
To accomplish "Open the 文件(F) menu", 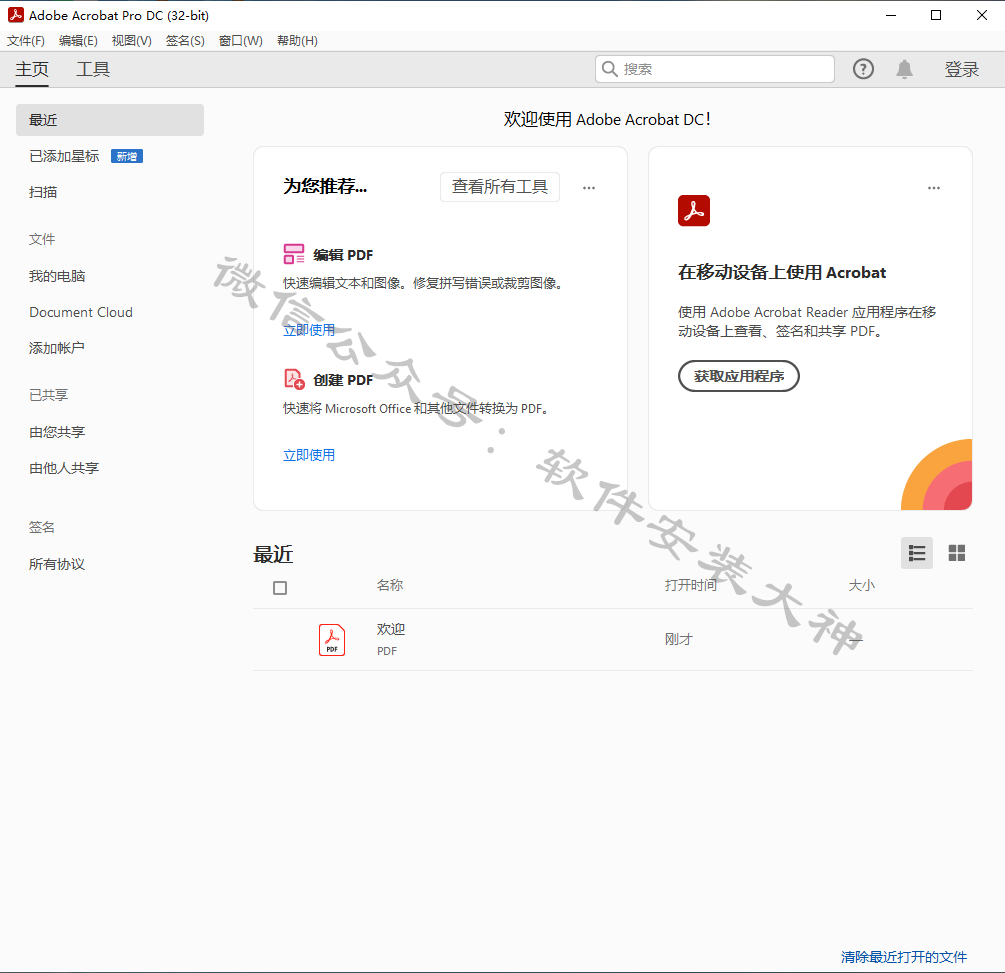I will (26, 40).
